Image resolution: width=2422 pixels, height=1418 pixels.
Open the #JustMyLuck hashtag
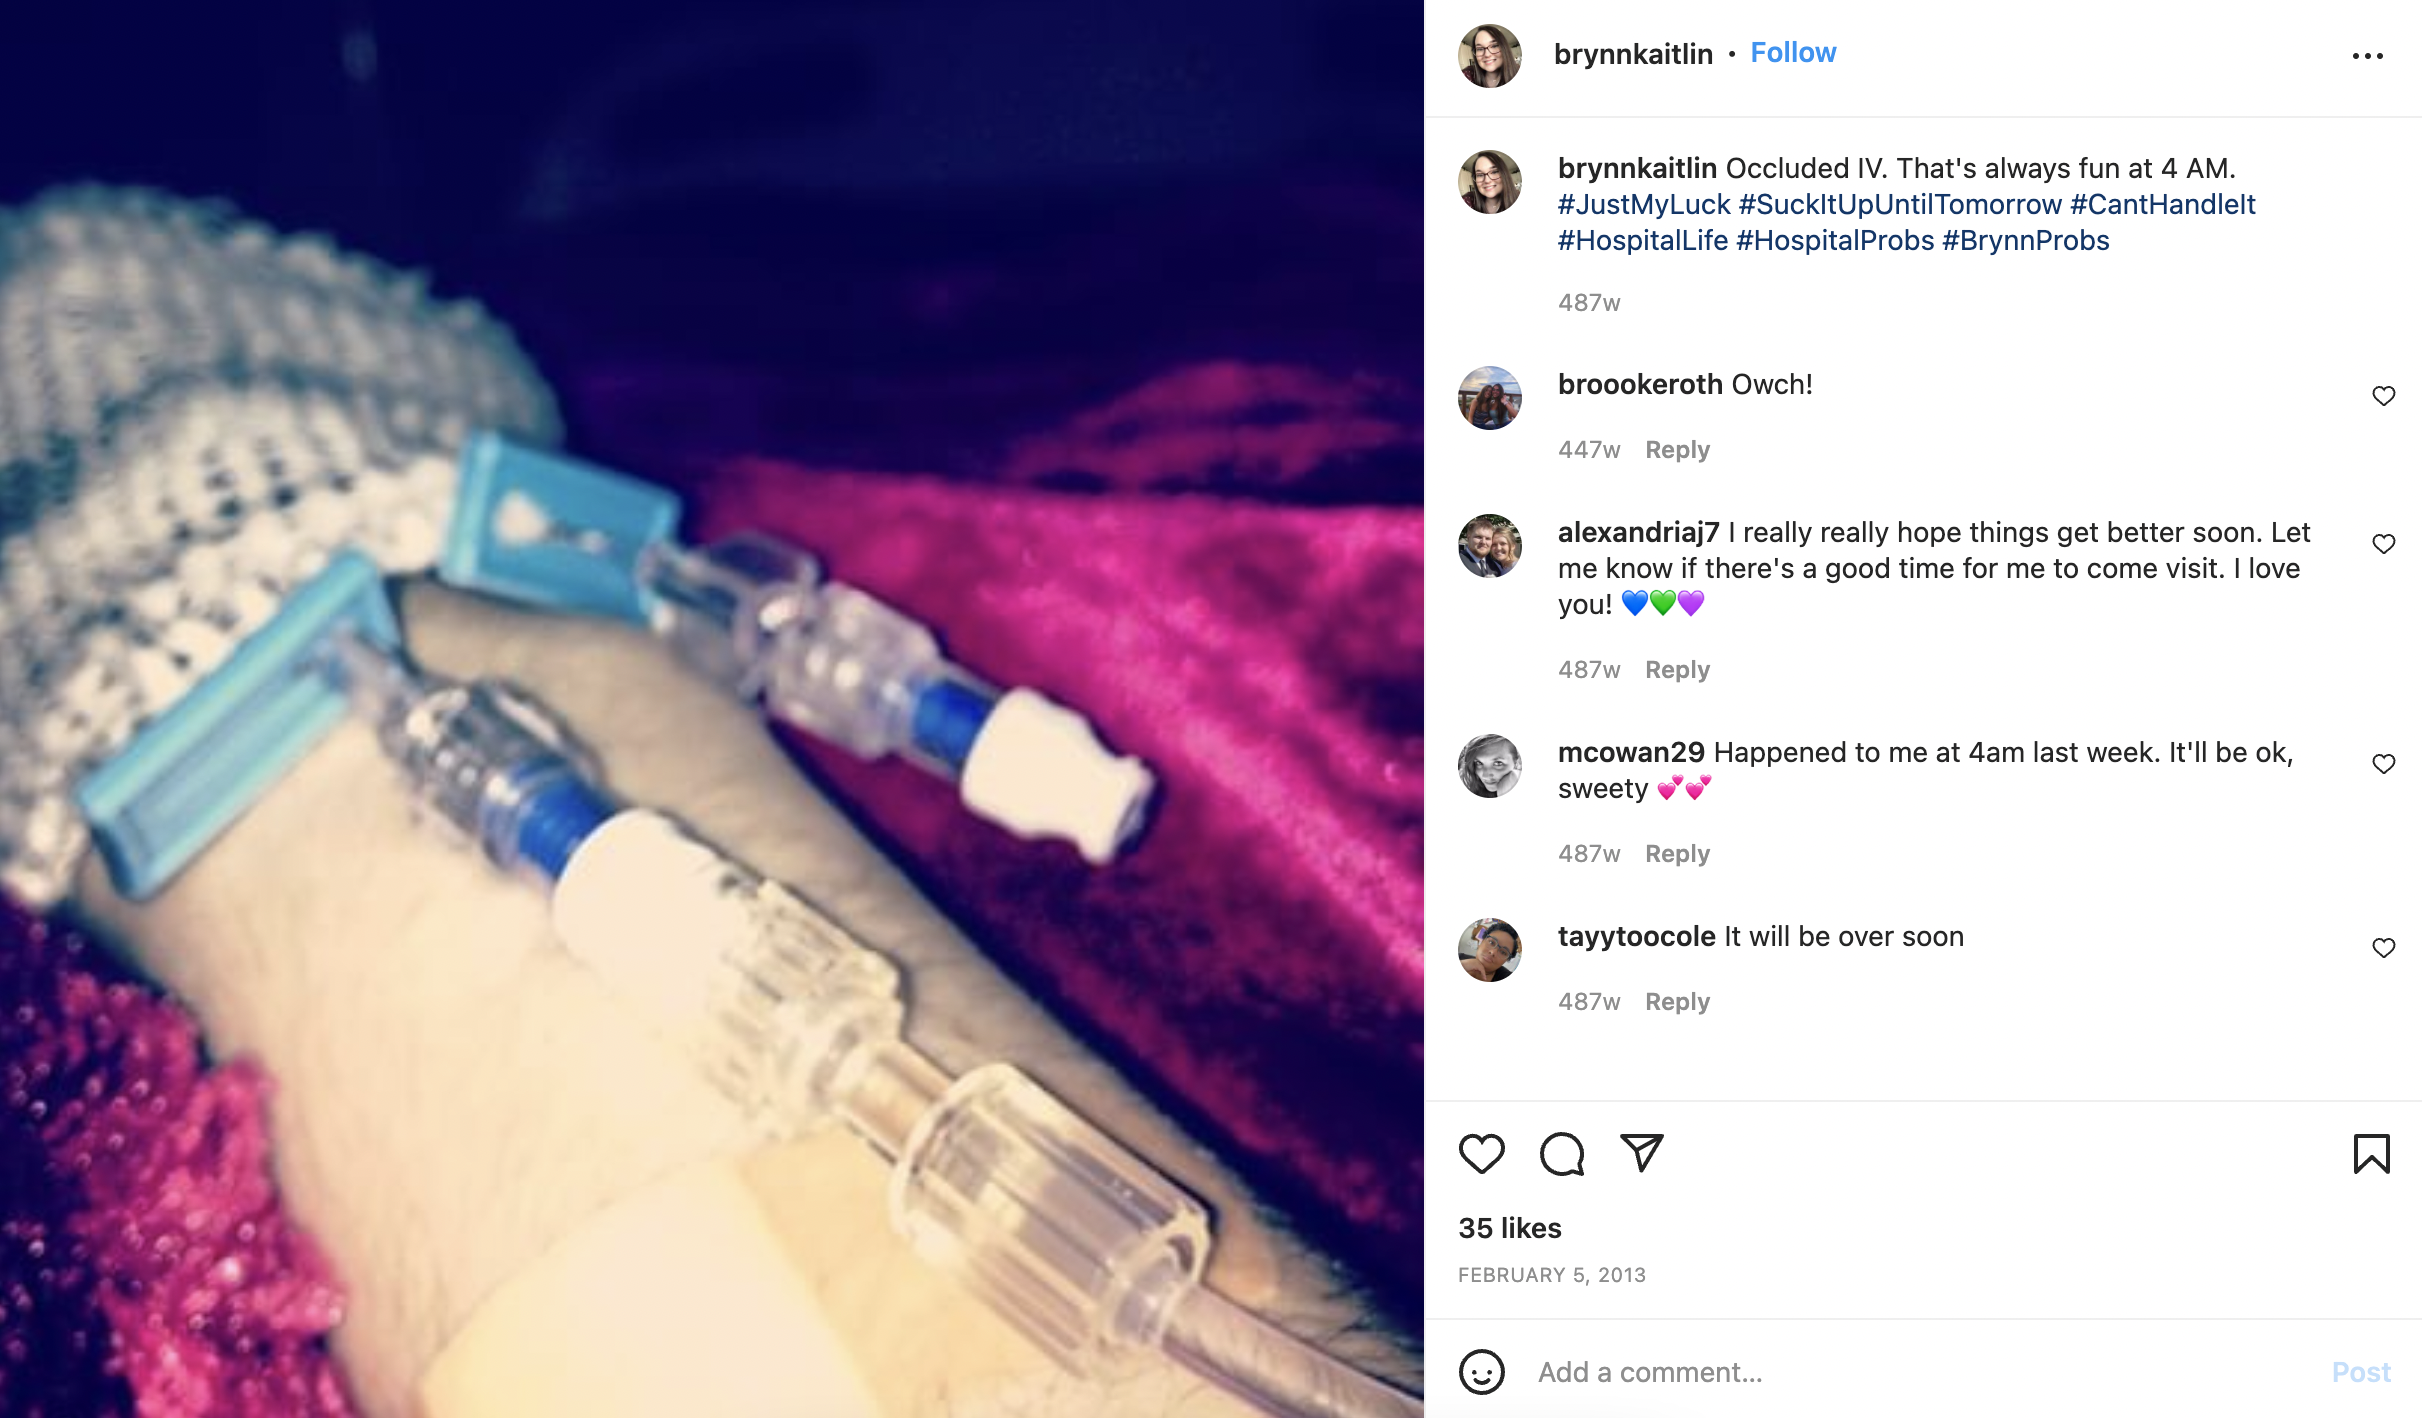click(x=1644, y=205)
